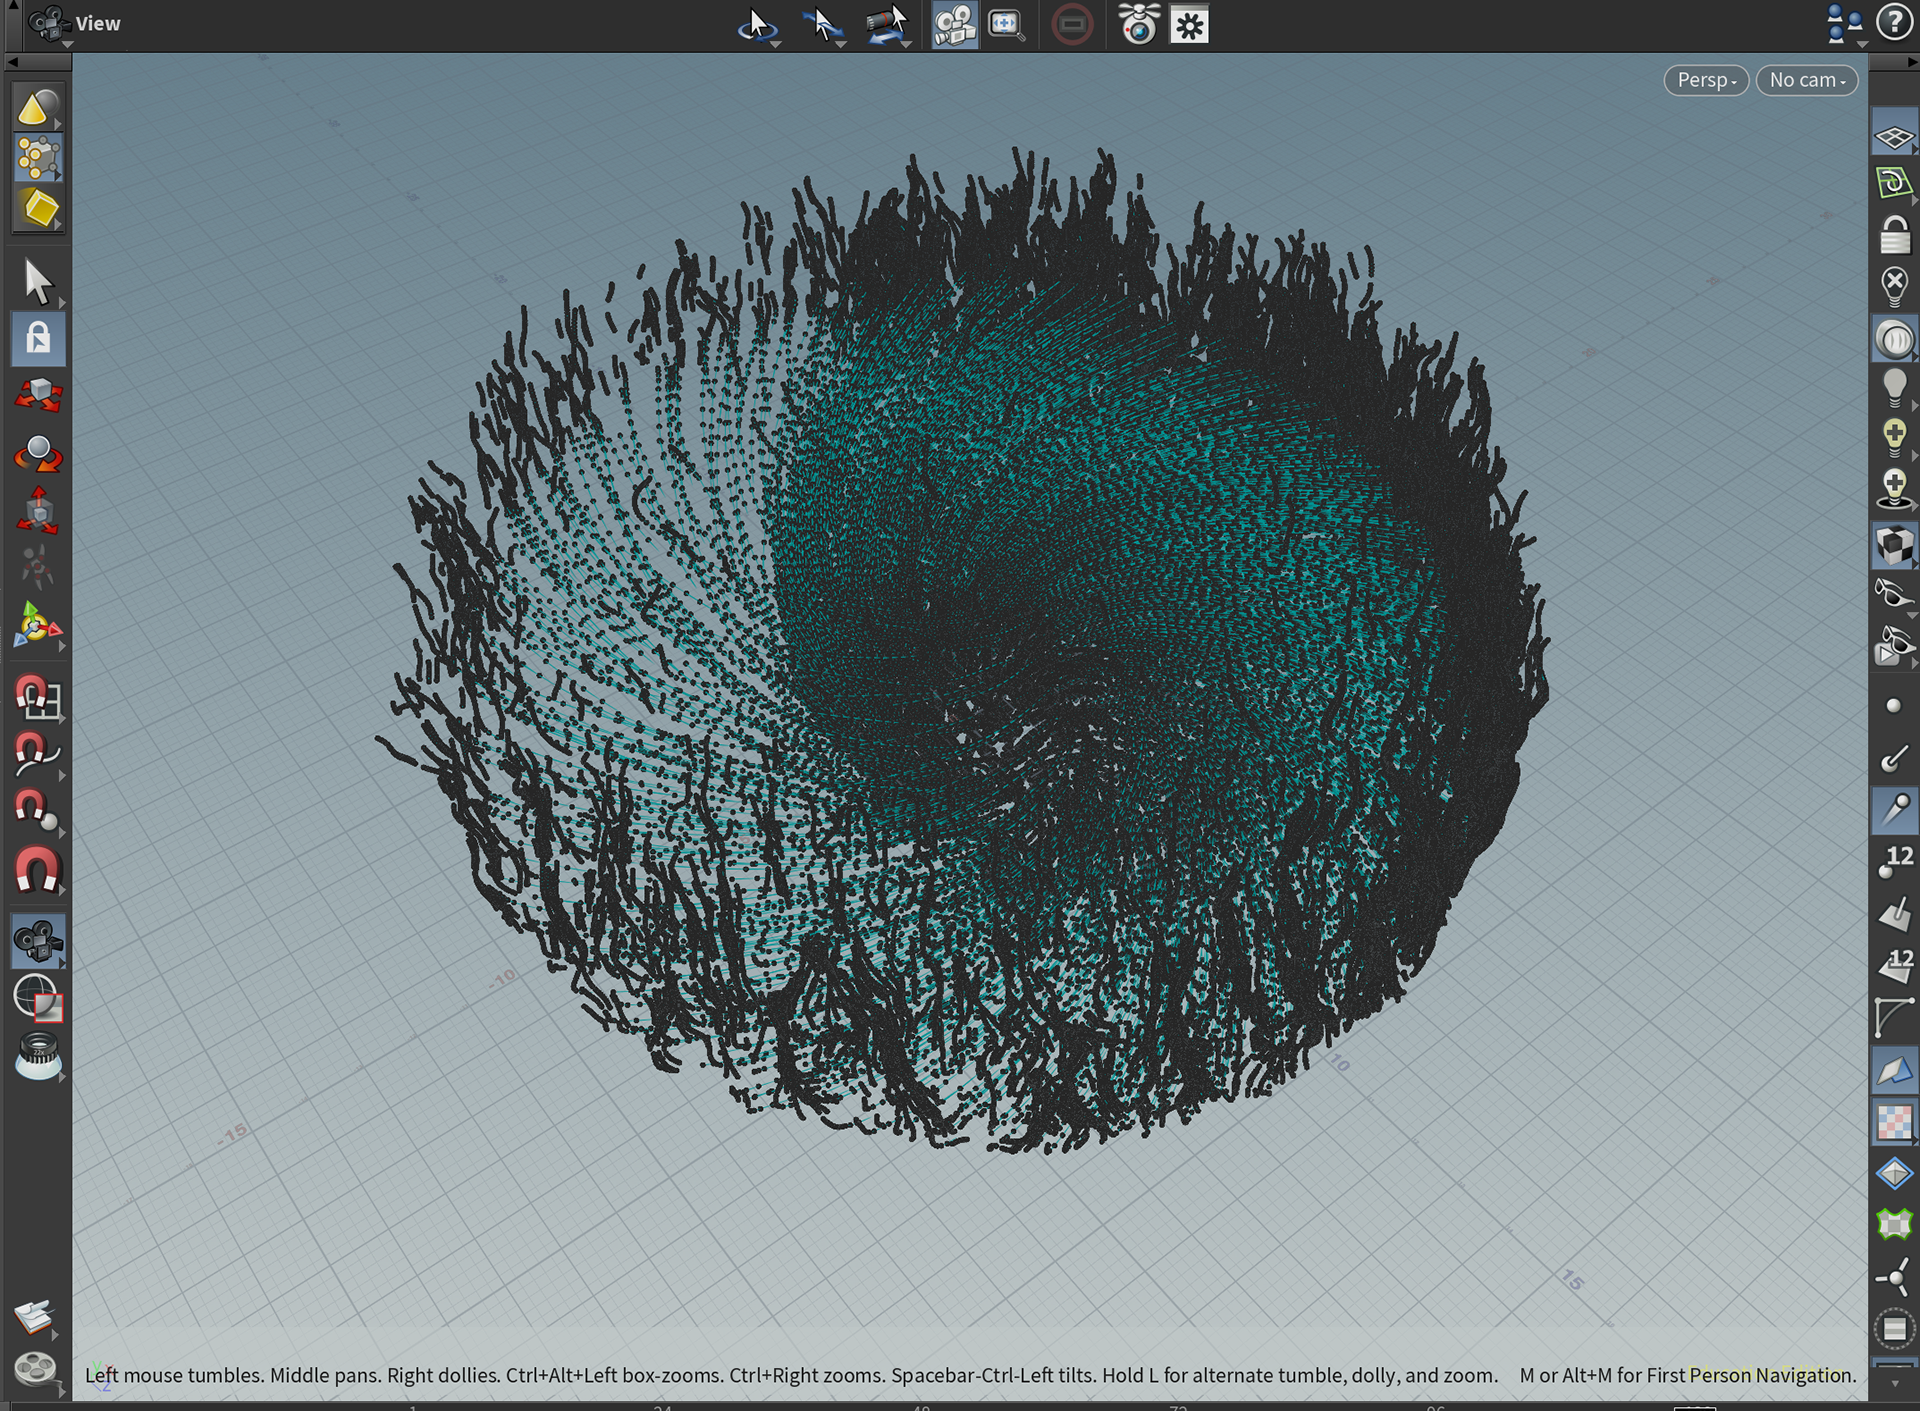This screenshot has height=1411, width=1920.
Task: Click the drone camera icon in top toolbar
Action: pyautogui.click(x=1138, y=24)
